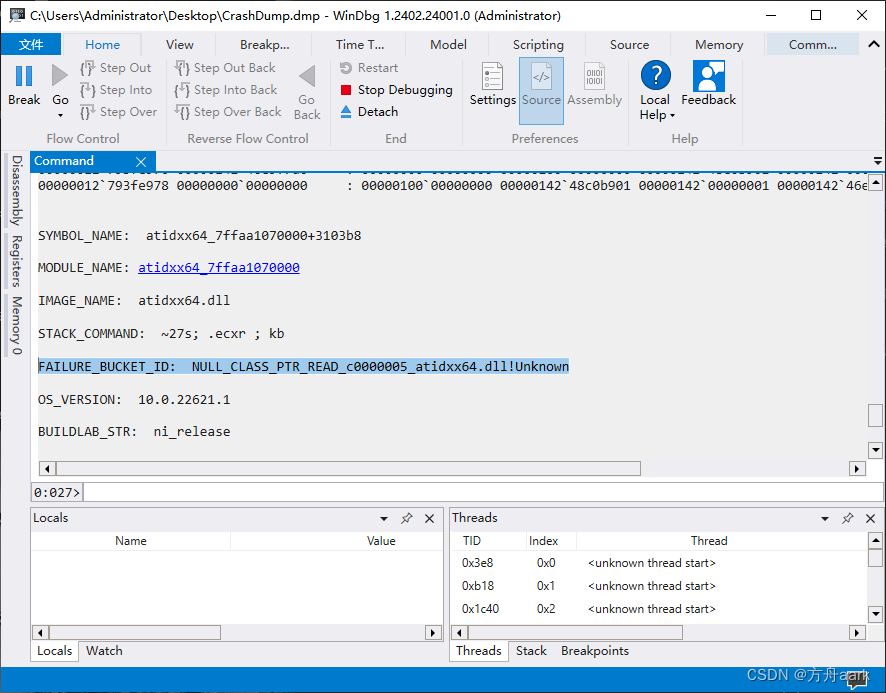The image size is (886, 693).
Task: Open Local Help dropdown
Action: pyautogui.click(x=656, y=90)
